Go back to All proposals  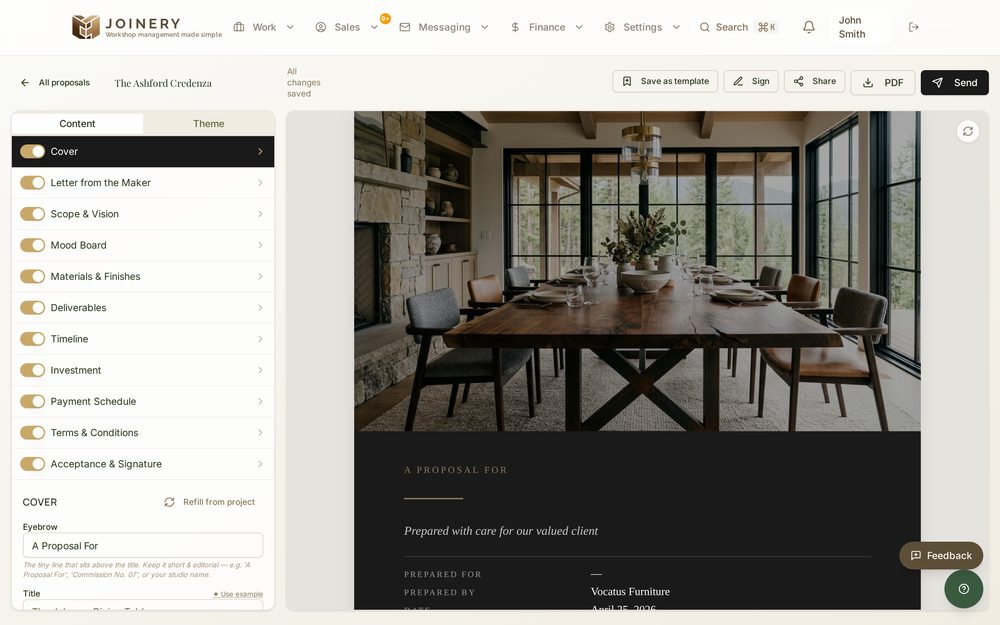55,82
